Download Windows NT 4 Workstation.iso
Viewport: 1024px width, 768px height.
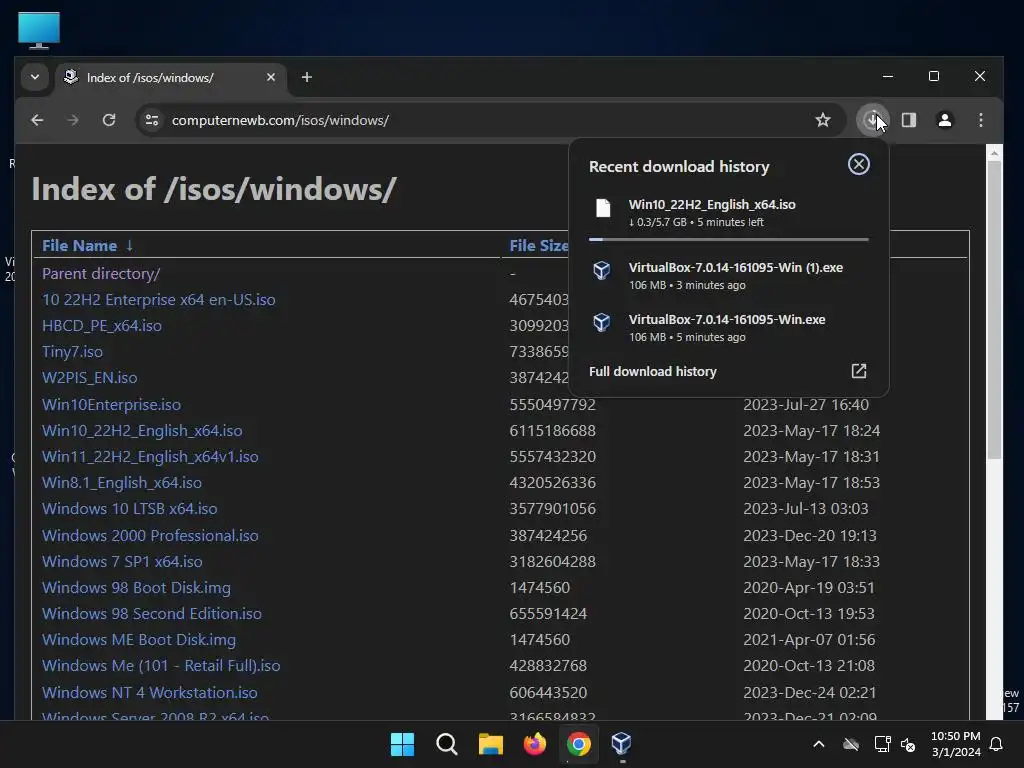tap(150, 692)
